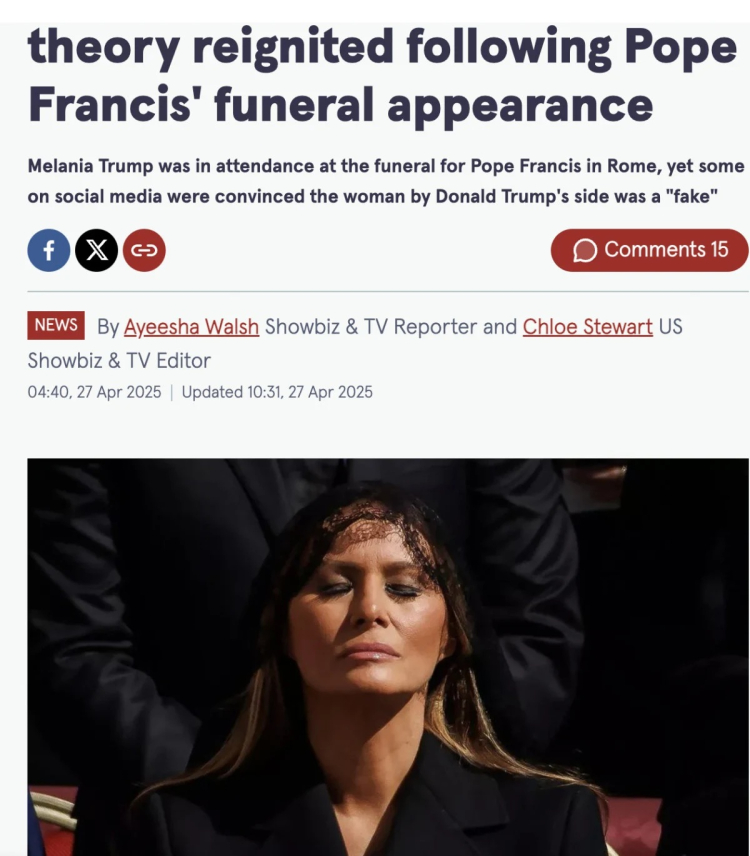Click the Updated 10:31 timestamp

tap(277, 392)
